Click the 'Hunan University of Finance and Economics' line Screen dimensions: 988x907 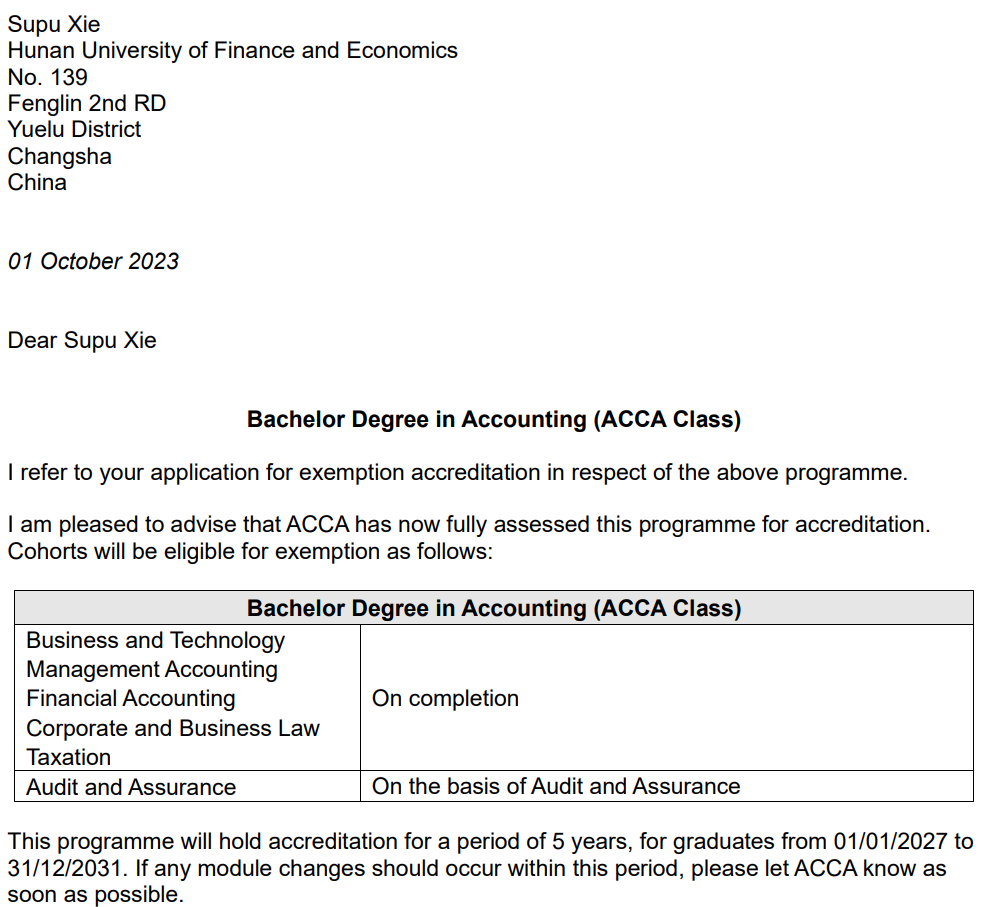coord(232,51)
